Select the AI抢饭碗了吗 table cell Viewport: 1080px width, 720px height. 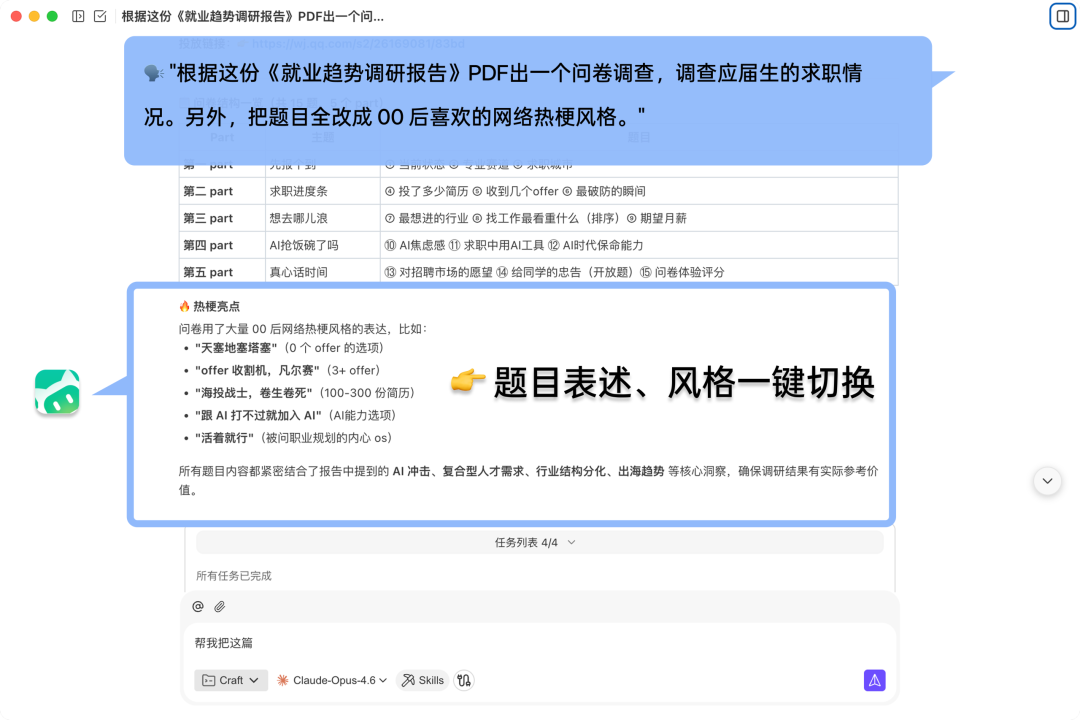pos(322,245)
